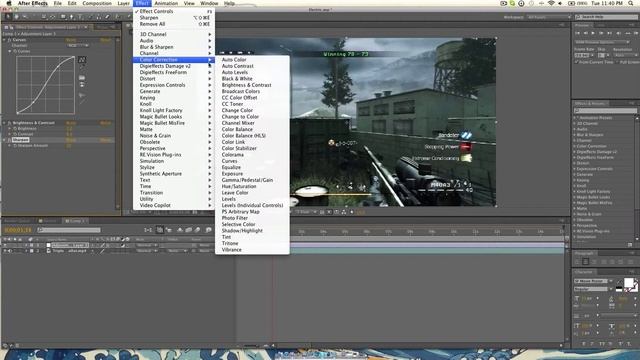Click the curve bezier mode icon
This screenshot has width=640, height=360.
click(x=82, y=60)
